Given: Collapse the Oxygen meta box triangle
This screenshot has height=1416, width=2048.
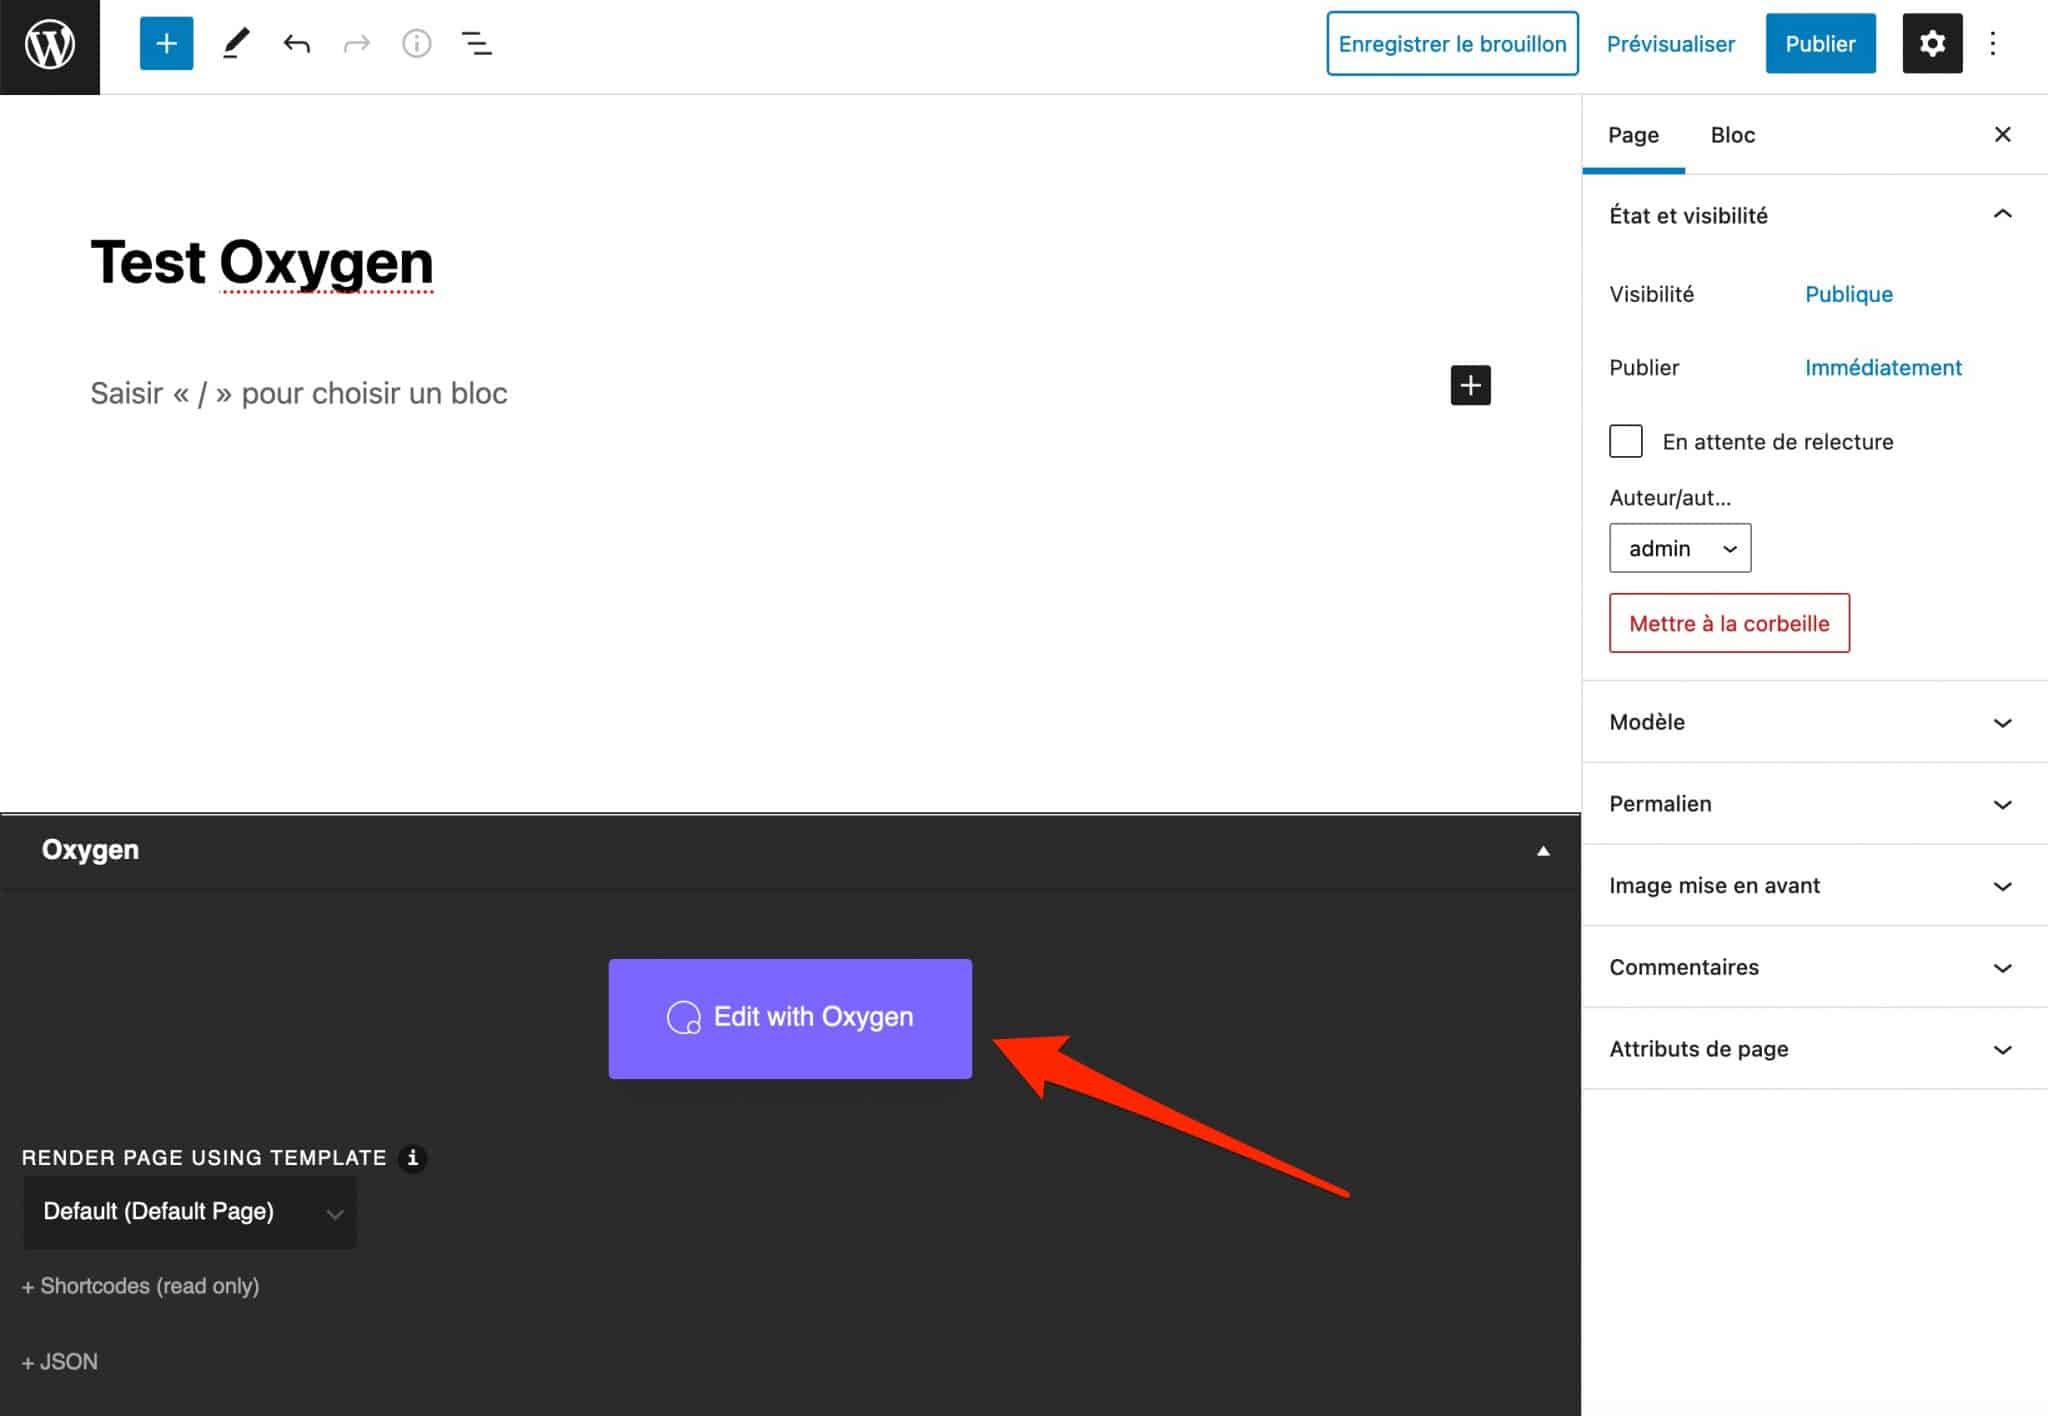Looking at the screenshot, I should [1543, 851].
